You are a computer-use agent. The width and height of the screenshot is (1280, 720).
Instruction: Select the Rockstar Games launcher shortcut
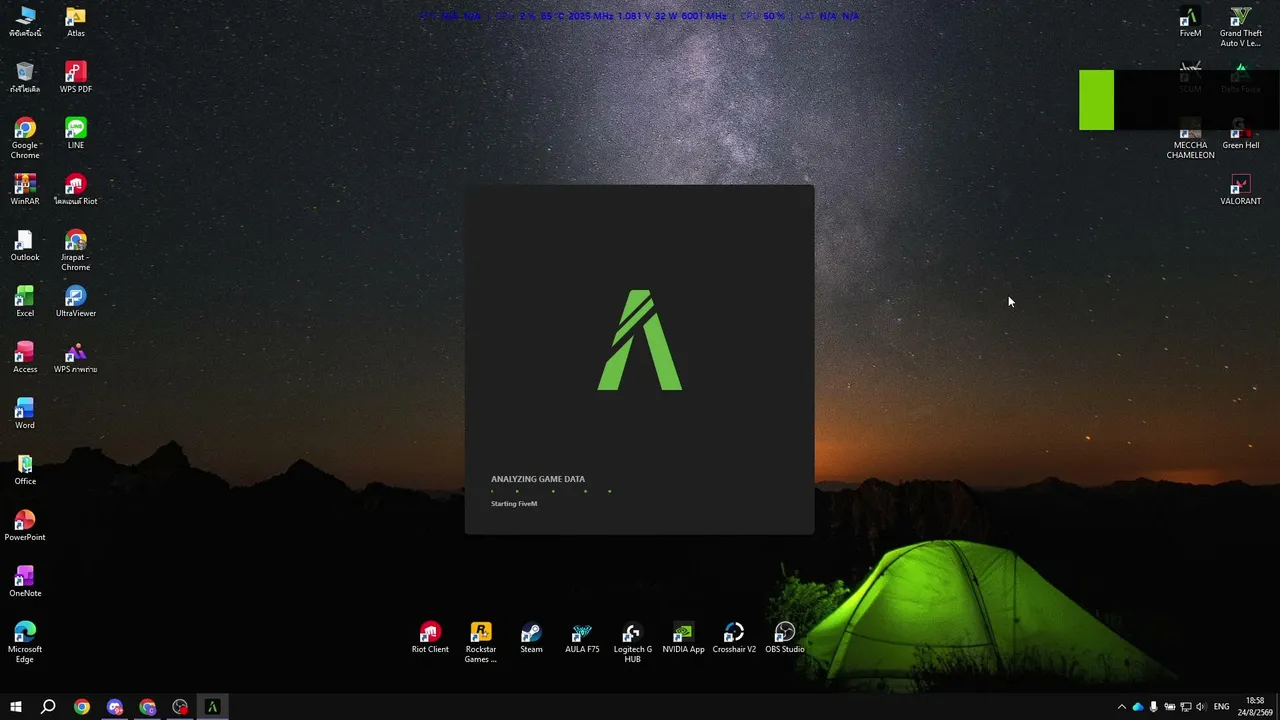[x=481, y=643]
